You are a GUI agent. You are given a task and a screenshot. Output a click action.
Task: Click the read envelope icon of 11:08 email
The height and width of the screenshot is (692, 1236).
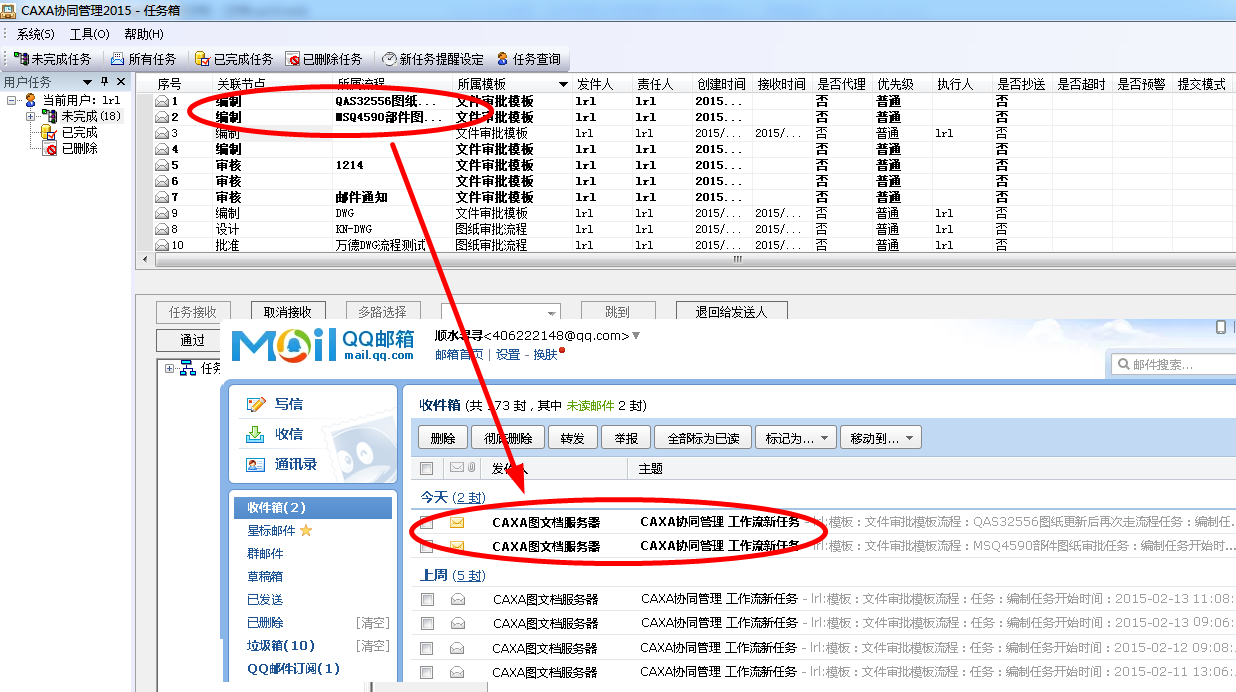coord(457,599)
